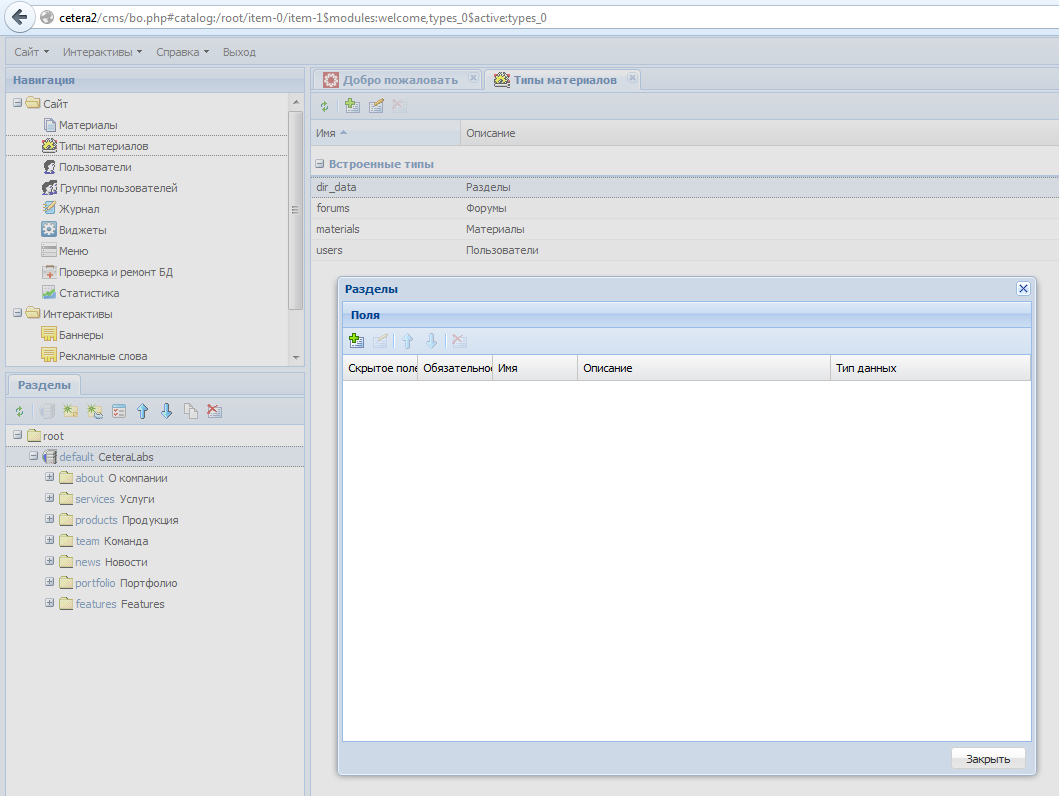Click navigation scrollbar down arrow
Viewport: 1059px width, 796px height.
coord(296,357)
